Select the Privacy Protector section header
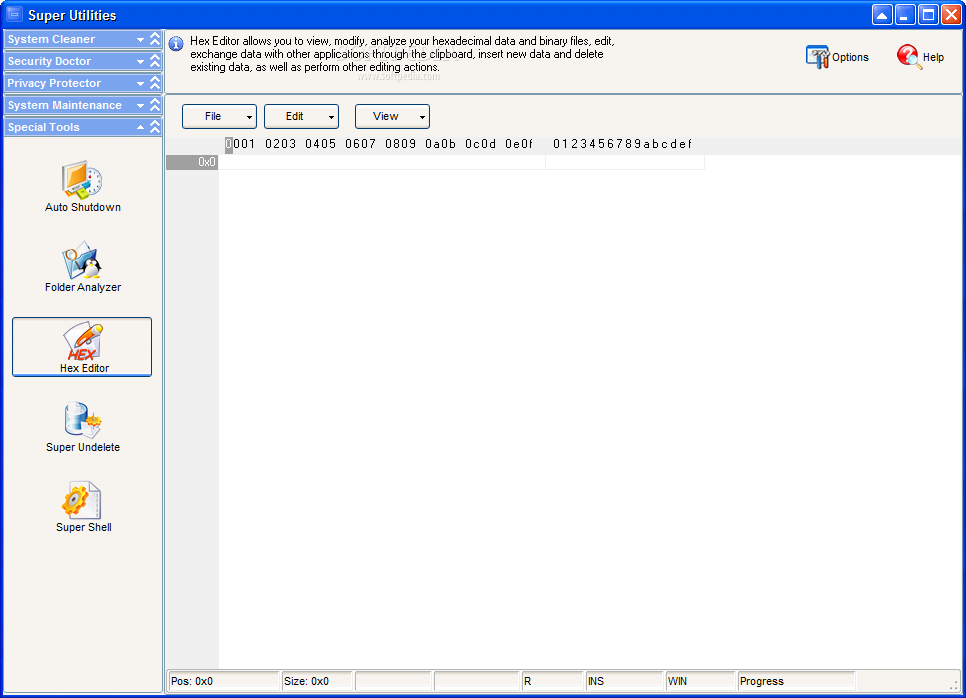The image size is (966, 698). tap(83, 83)
